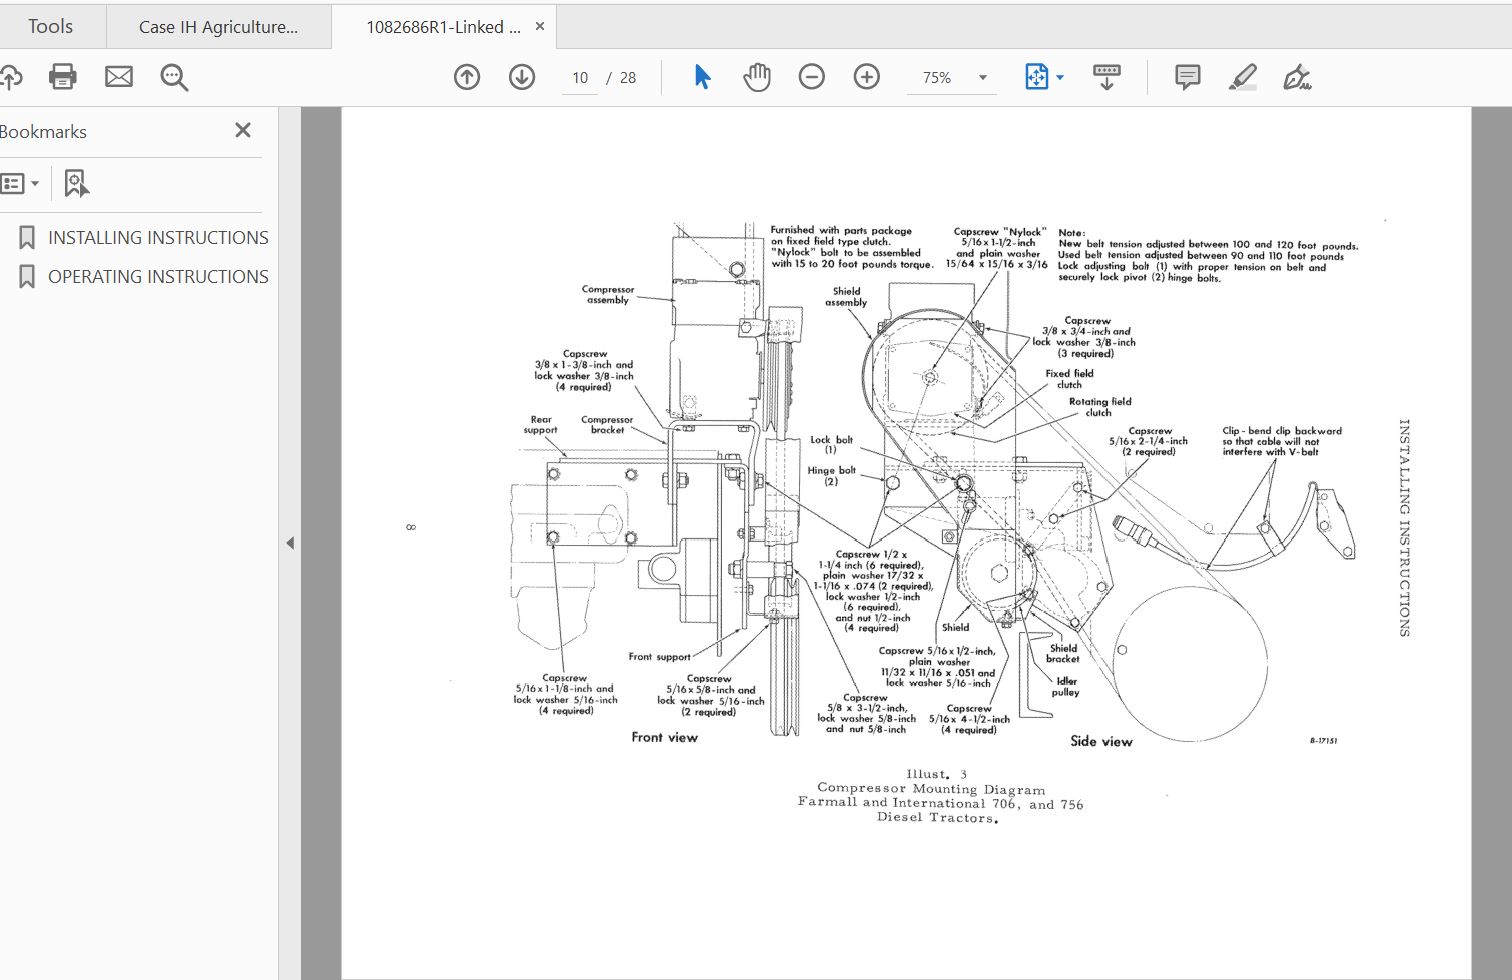Open the sign document tool

pos(1297,77)
